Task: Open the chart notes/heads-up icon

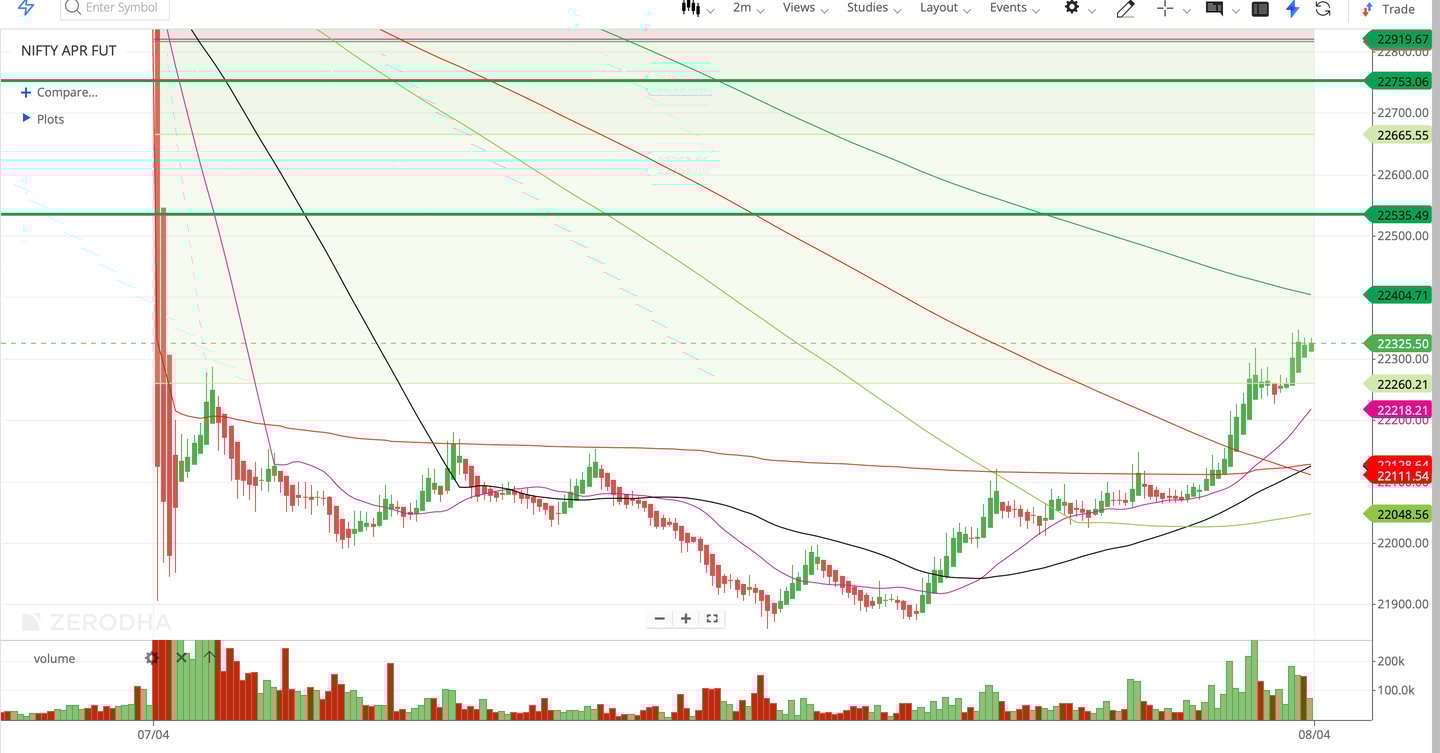Action: click(1214, 8)
